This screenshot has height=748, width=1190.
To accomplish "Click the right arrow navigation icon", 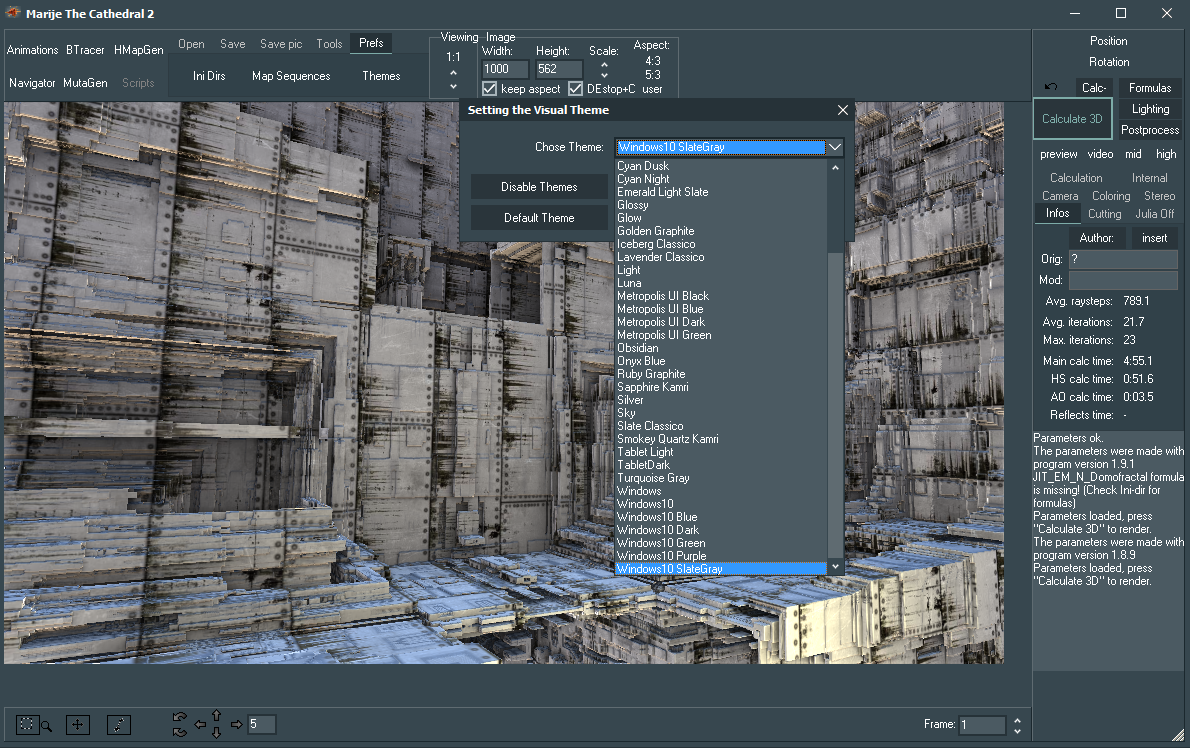I will [x=236, y=724].
